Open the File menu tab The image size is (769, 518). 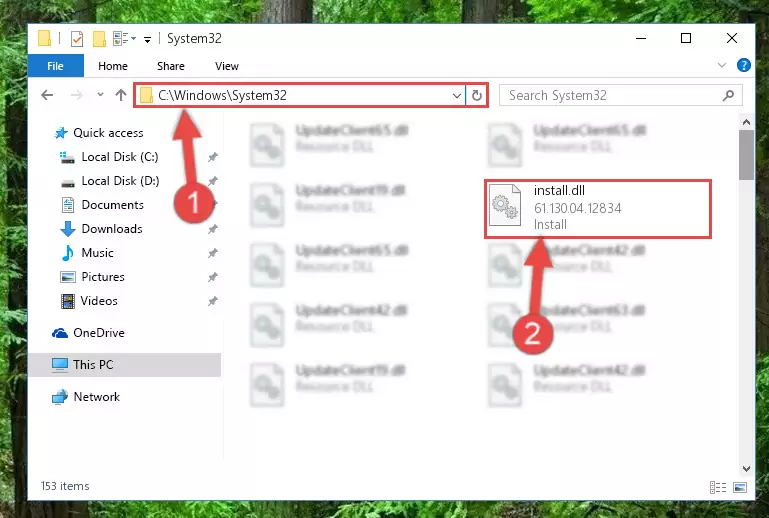55,66
